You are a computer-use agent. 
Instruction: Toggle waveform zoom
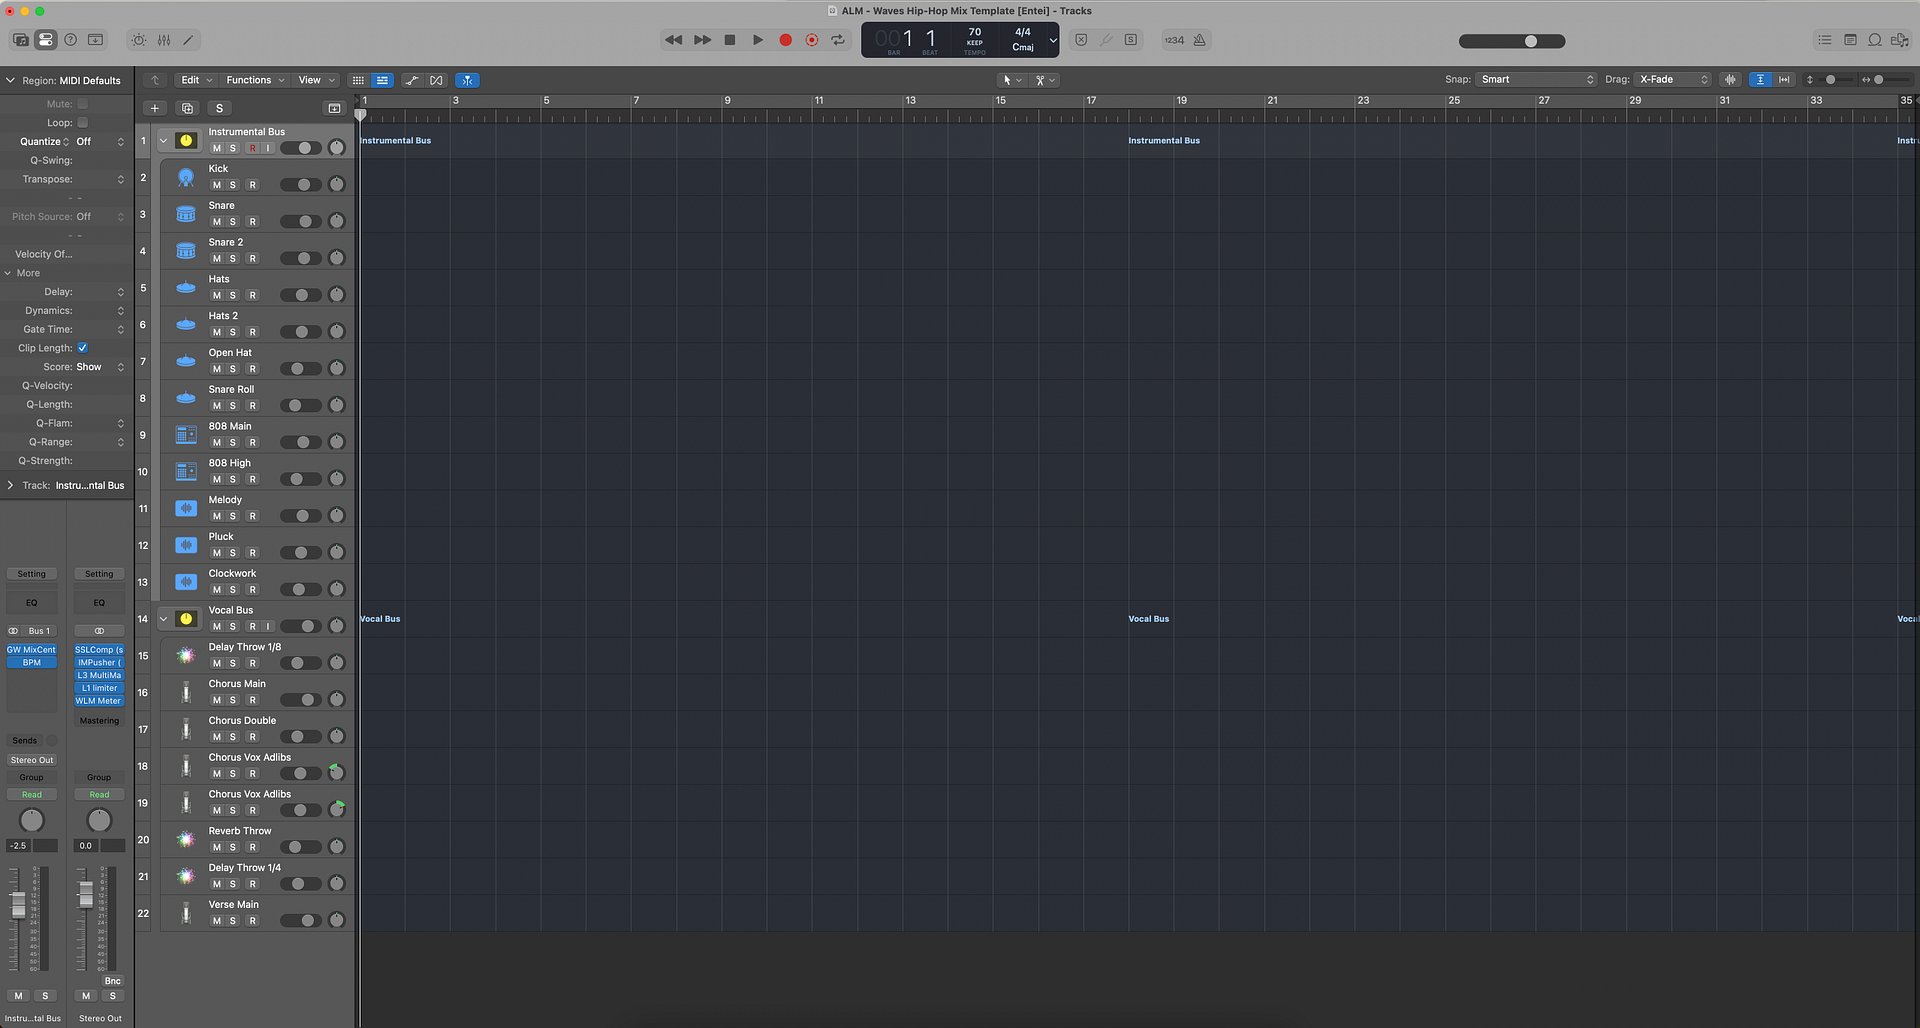pyautogui.click(x=1731, y=80)
